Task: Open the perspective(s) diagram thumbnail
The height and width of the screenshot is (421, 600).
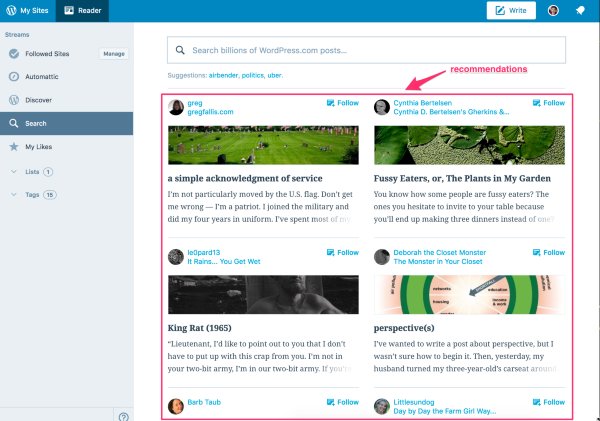Action: point(469,295)
